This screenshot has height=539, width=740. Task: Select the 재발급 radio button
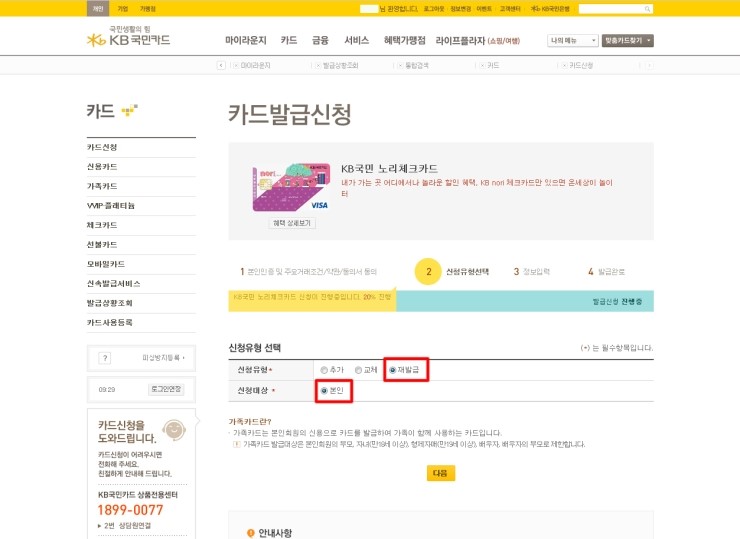[x=392, y=370]
